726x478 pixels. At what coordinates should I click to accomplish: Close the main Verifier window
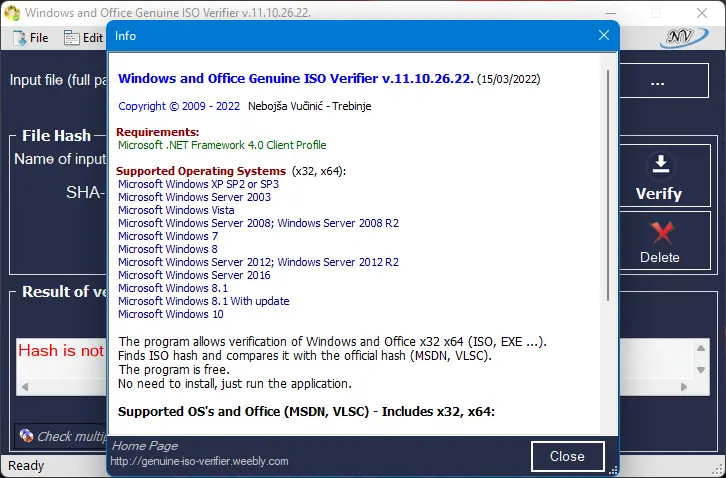702,13
